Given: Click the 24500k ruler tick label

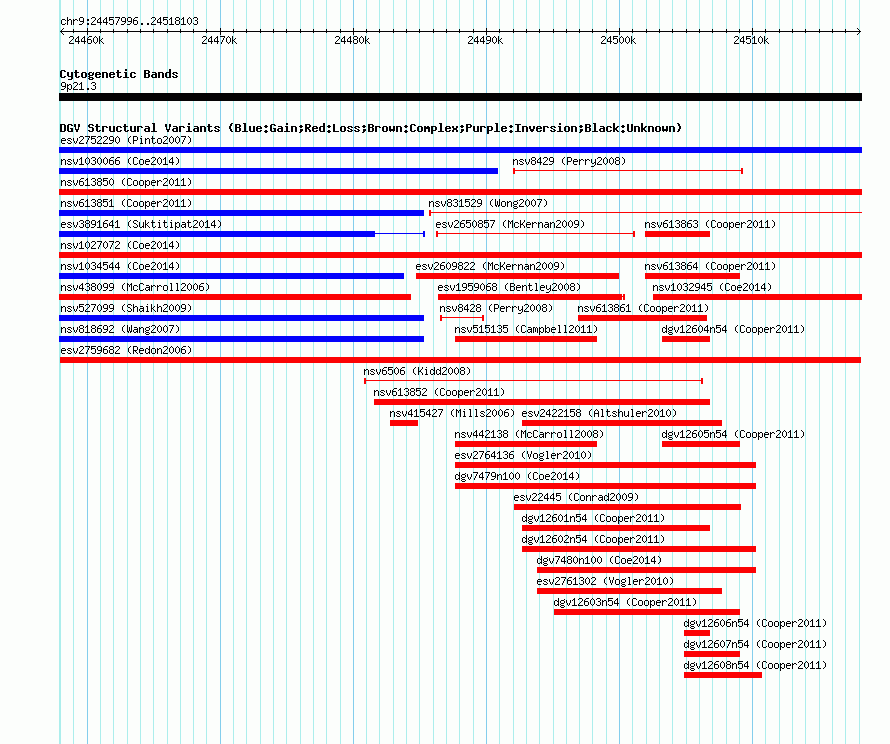Looking at the screenshot, I should pyautogui.click(x=618, y=40).
